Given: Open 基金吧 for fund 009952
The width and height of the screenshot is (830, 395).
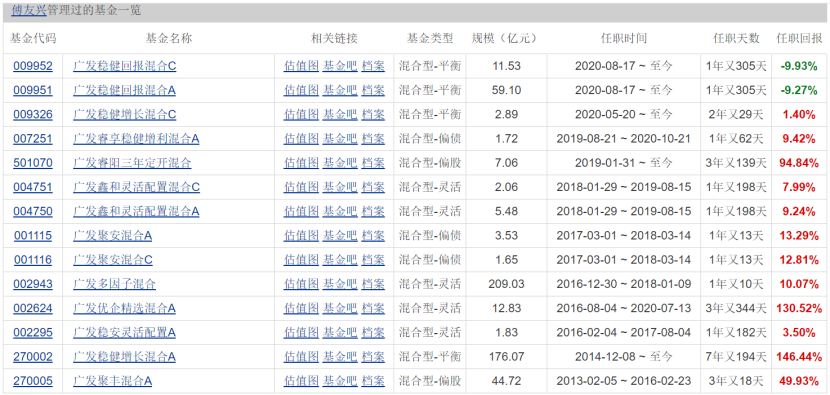Looking at the screenshot, I should pos(340,66).
